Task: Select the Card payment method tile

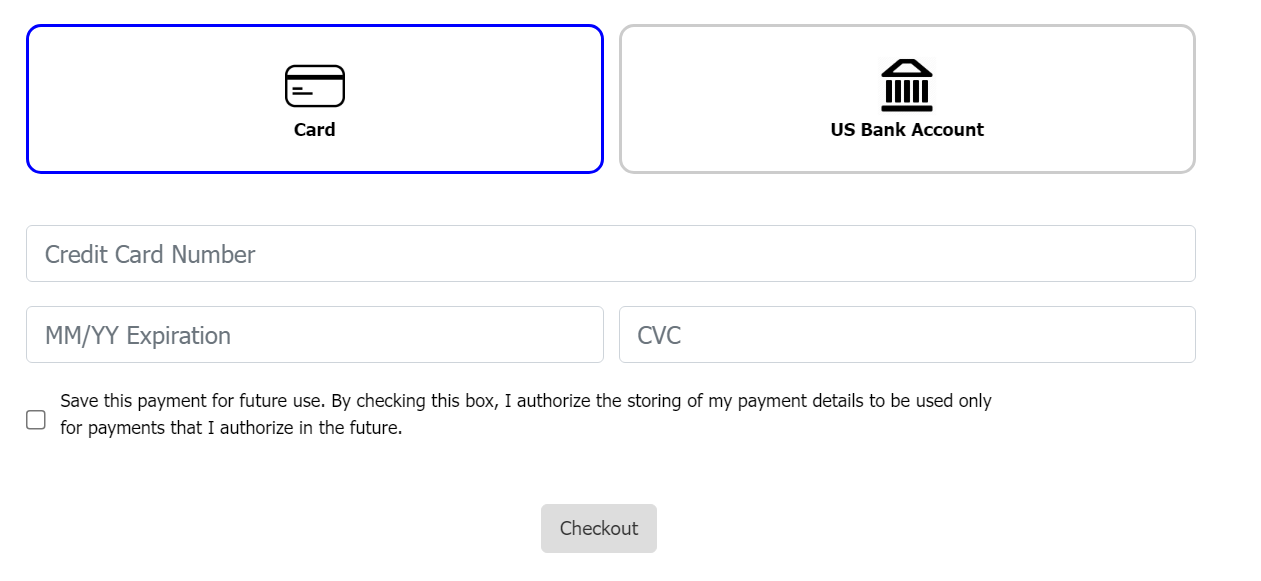Action: [315, 99]
